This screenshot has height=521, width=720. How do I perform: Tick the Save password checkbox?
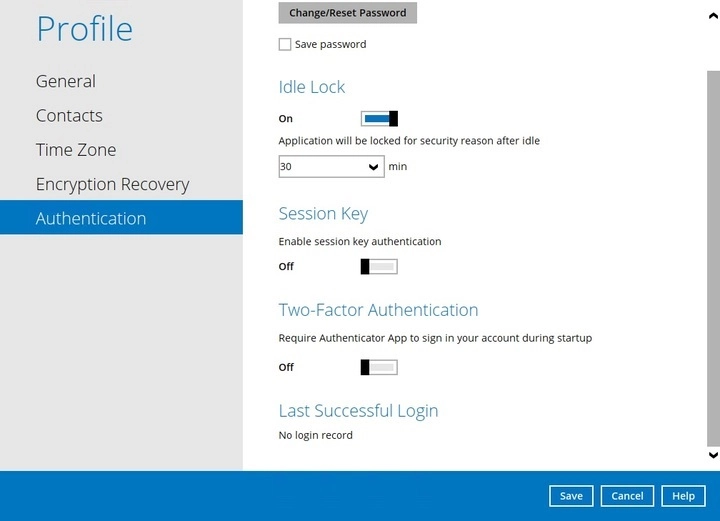pyautogui.click(x=285, y=45)
